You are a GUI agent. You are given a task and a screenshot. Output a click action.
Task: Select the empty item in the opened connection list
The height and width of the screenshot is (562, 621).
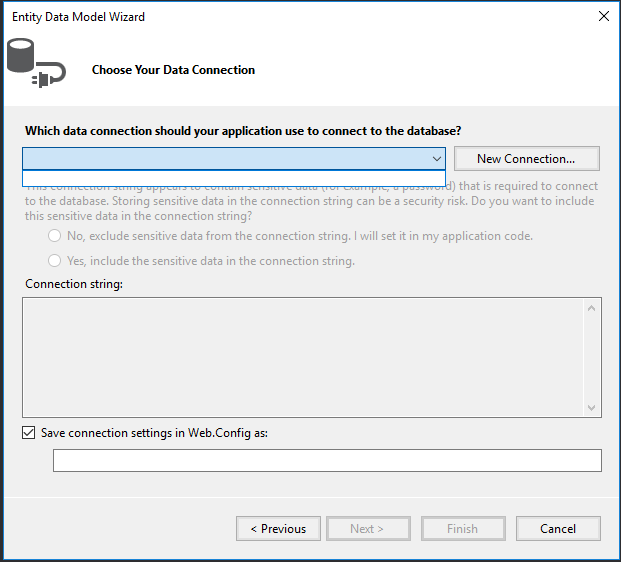234,178
